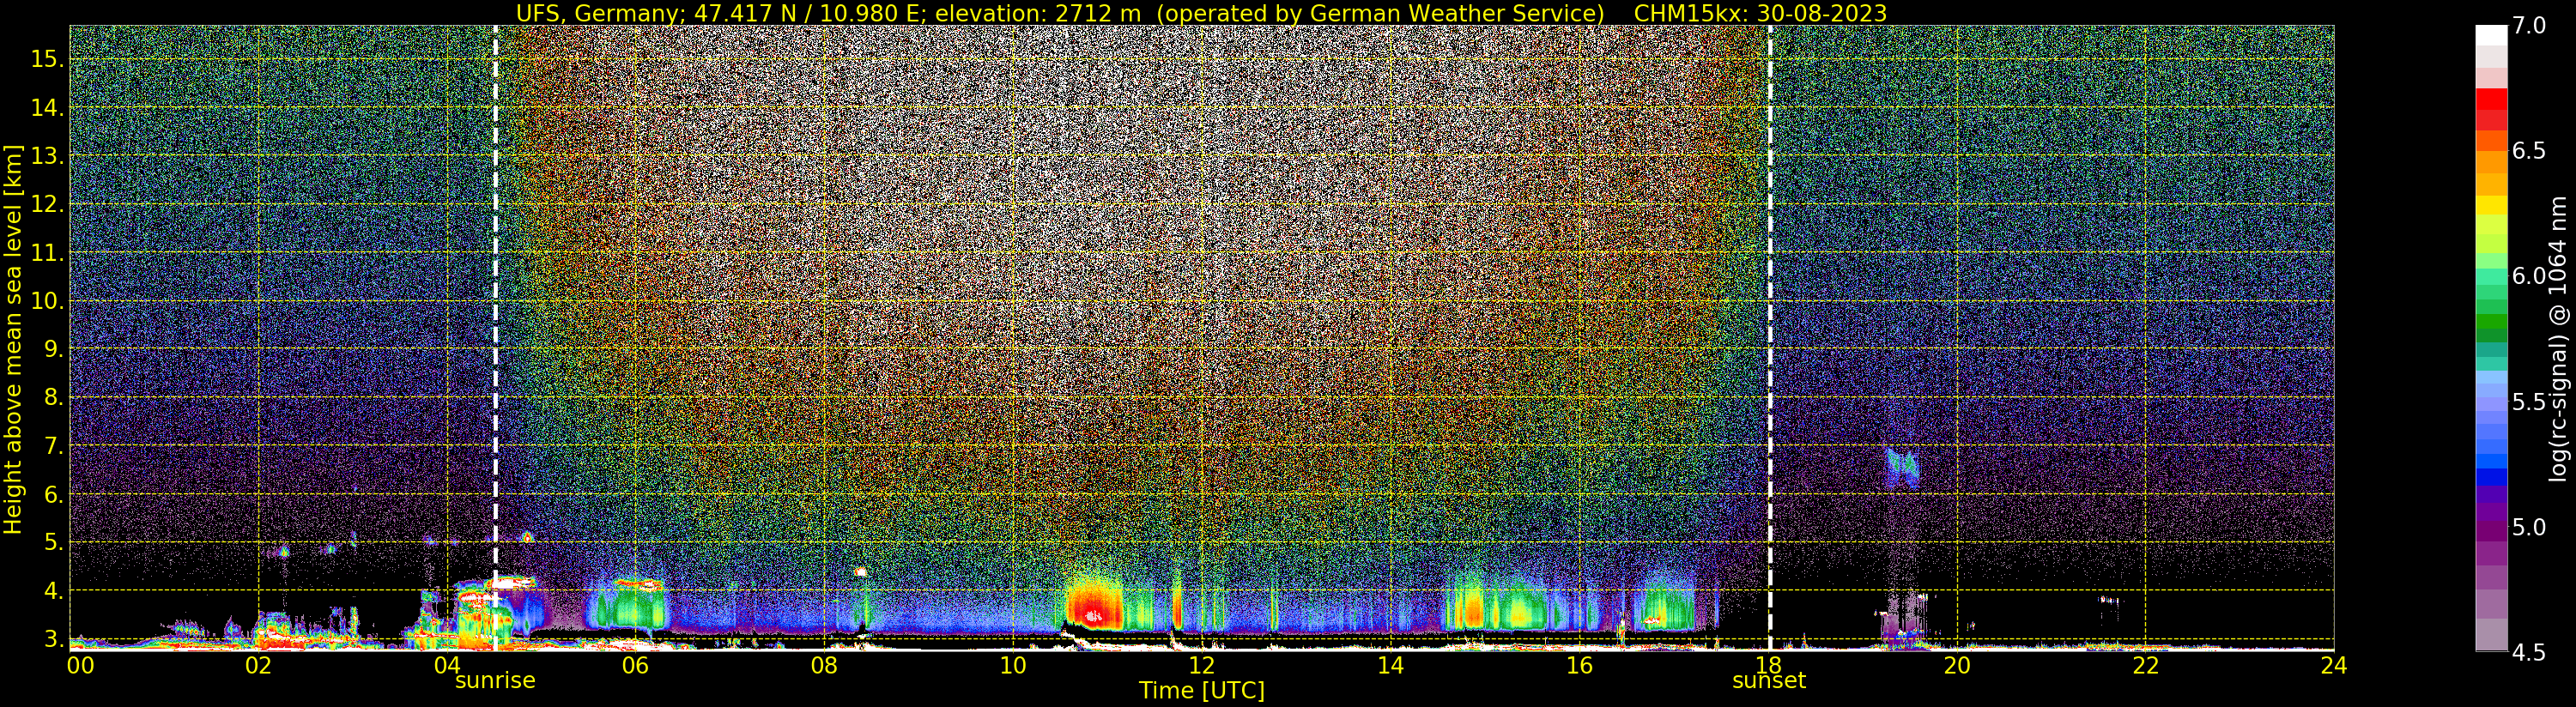Click the x-axis tick label '16'
This screenshot has height=707, width=2576.
[1579, 665]
